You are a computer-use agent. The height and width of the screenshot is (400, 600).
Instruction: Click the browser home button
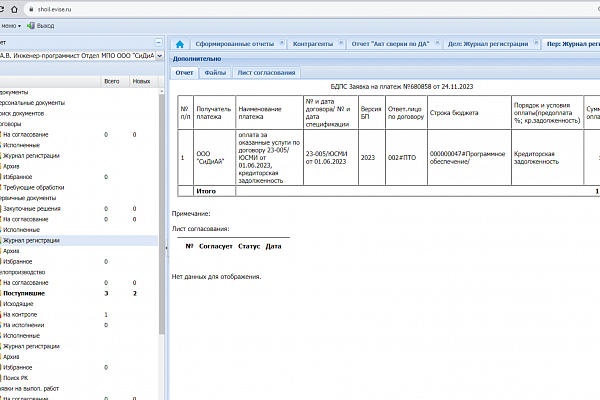click(14, 9)
